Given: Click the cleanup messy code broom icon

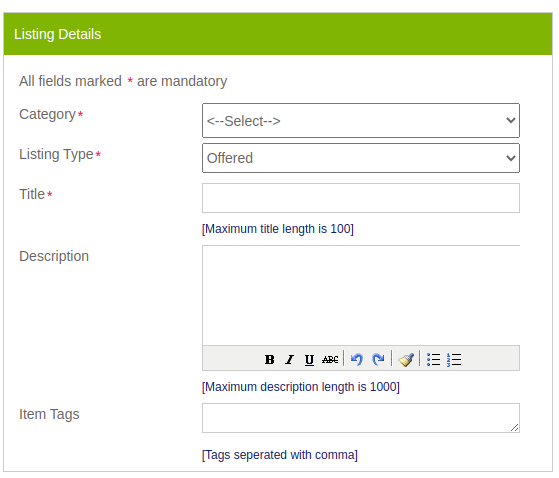Looking at the screenshot, I should (406, 359).
